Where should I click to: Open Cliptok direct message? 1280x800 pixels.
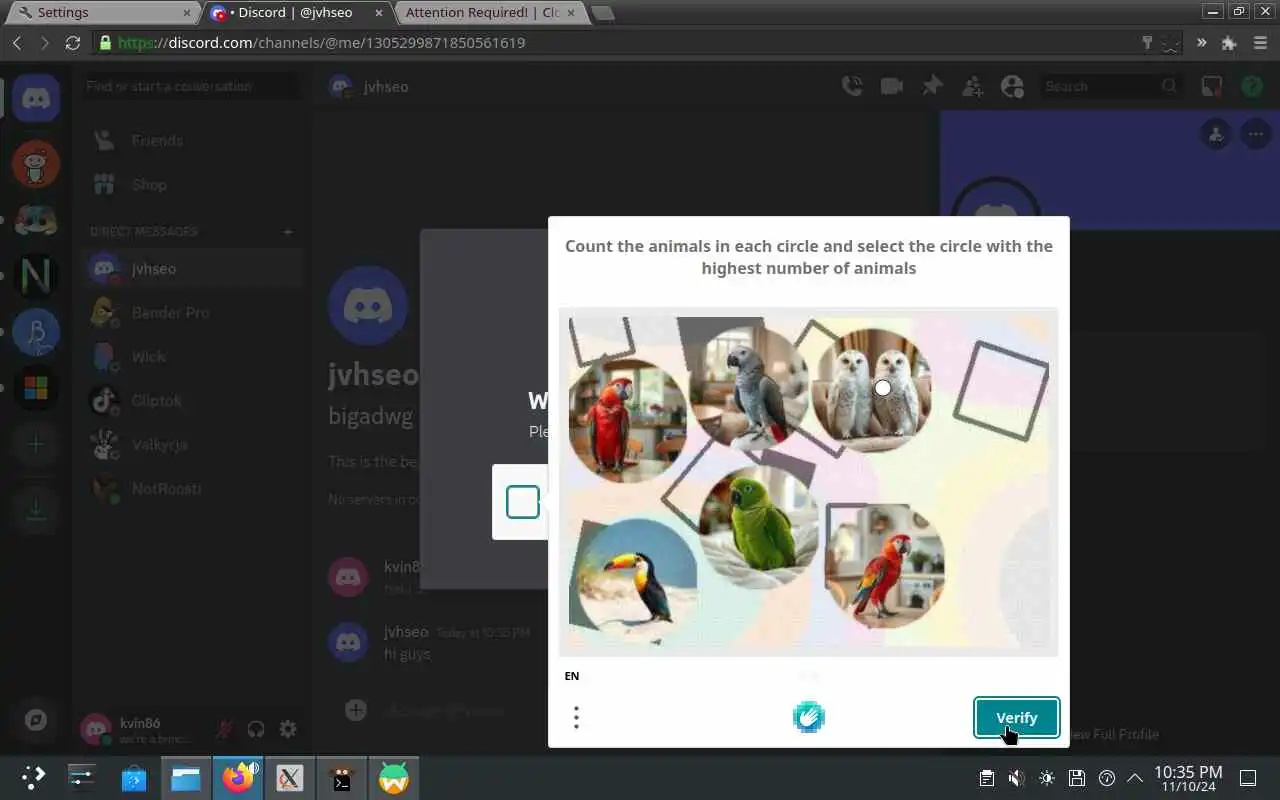tap(191, 401)
